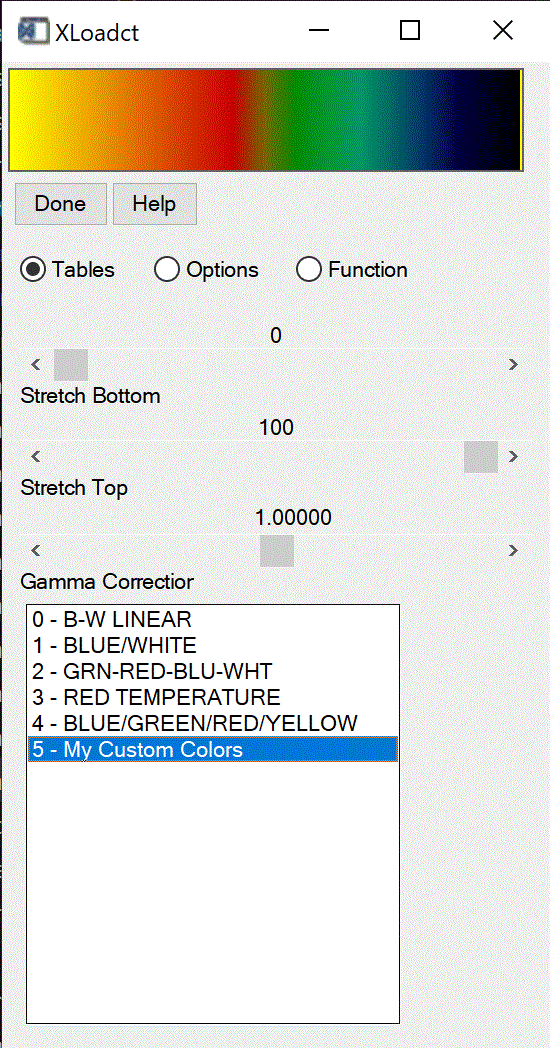The height and width of the screenshot is (1048, 550).
Task: Click the XLoadct window icon
Action: [x=34, y=31]
